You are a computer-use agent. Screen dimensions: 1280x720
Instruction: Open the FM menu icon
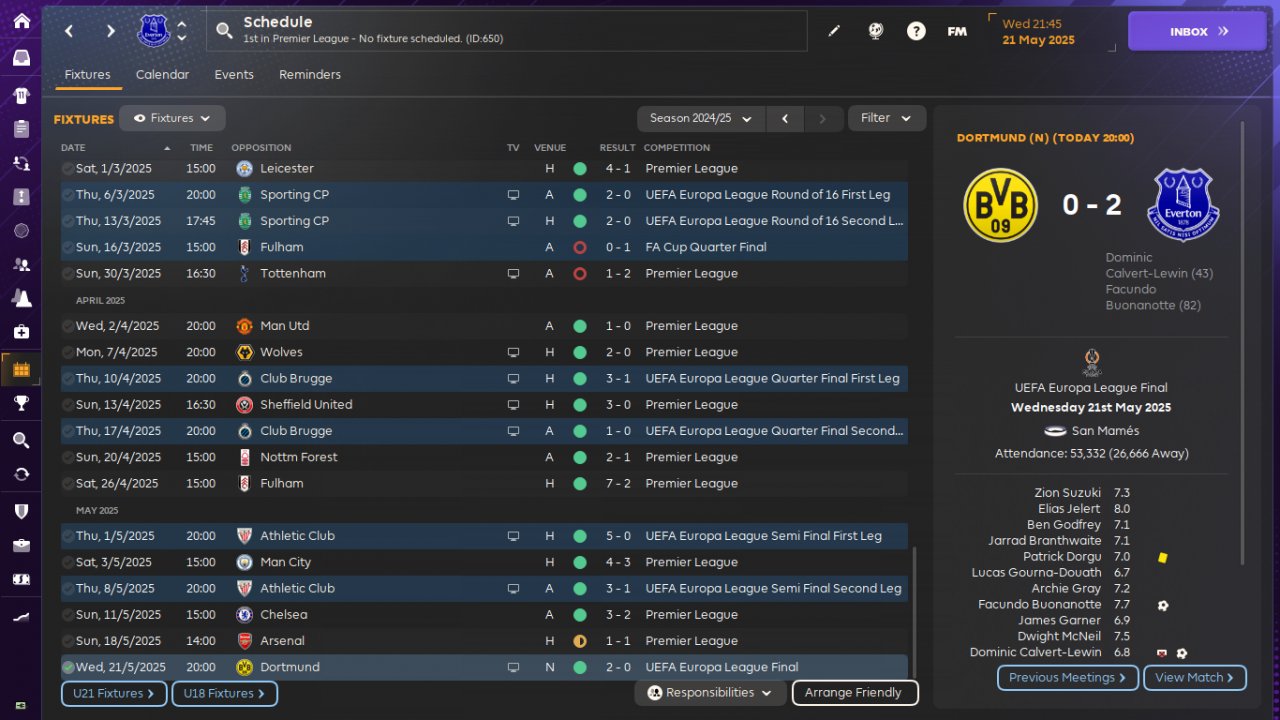pyautogui.click(x=957, y=31)
